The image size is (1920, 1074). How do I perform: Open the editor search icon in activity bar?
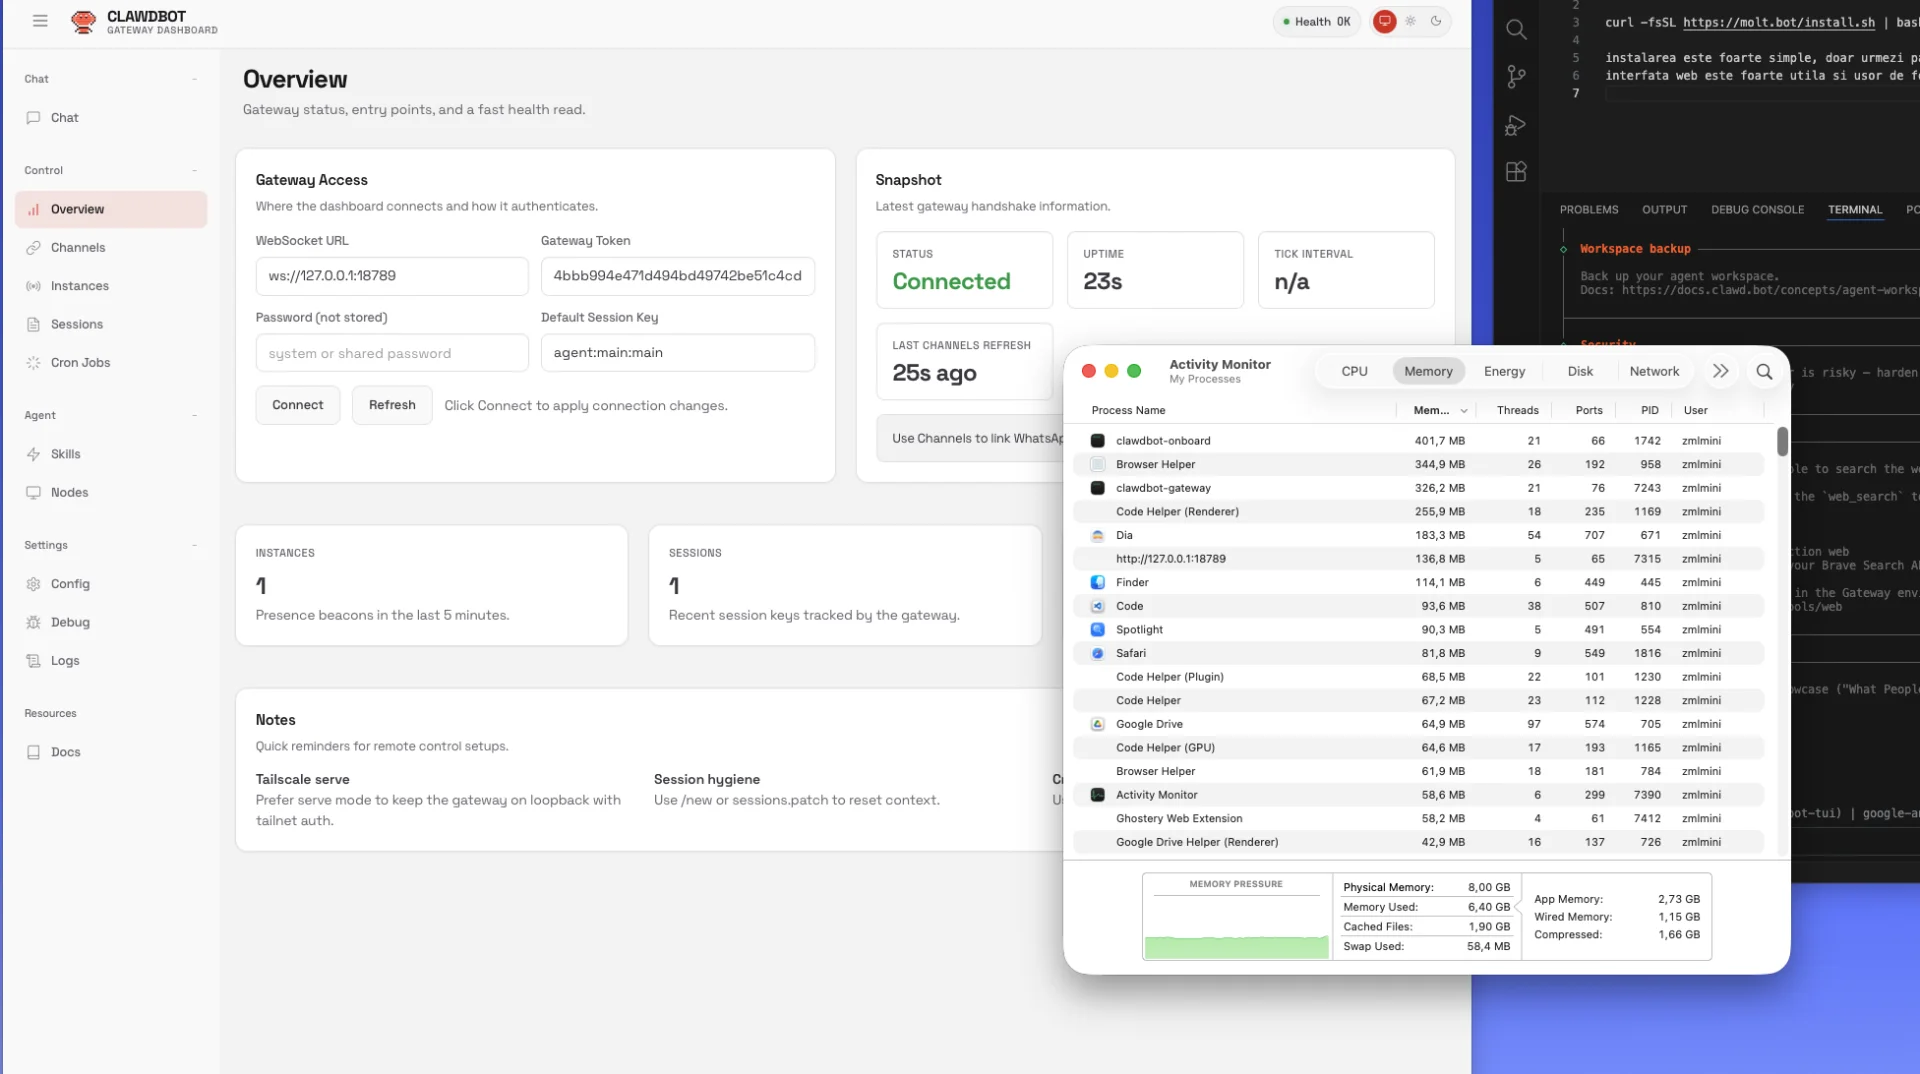pos(1516,30)
